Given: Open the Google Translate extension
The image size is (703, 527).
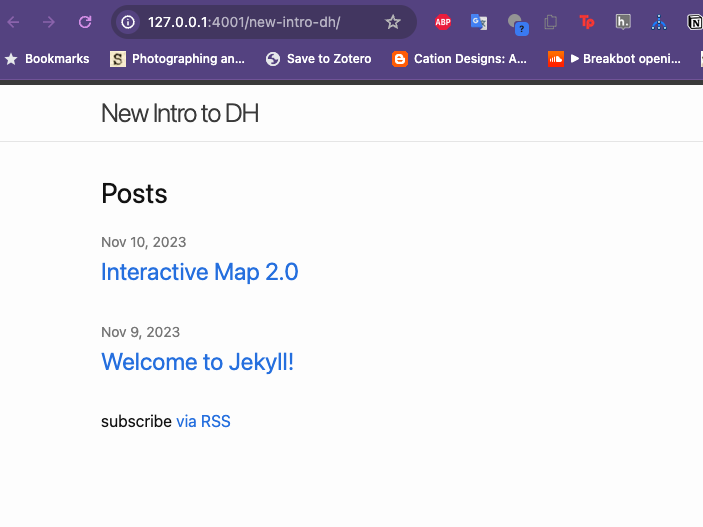Looking at the screenshot, I should point(479,22).
